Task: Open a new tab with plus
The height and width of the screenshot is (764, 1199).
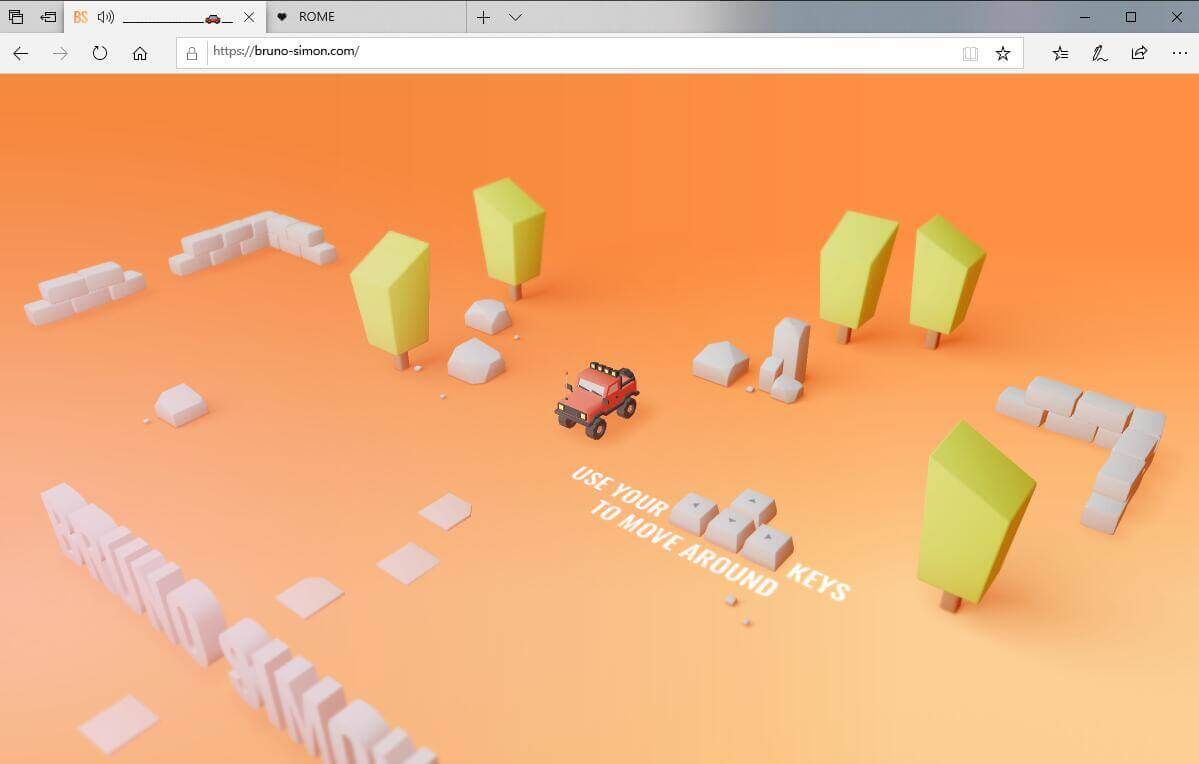Action: click(483, 17)
